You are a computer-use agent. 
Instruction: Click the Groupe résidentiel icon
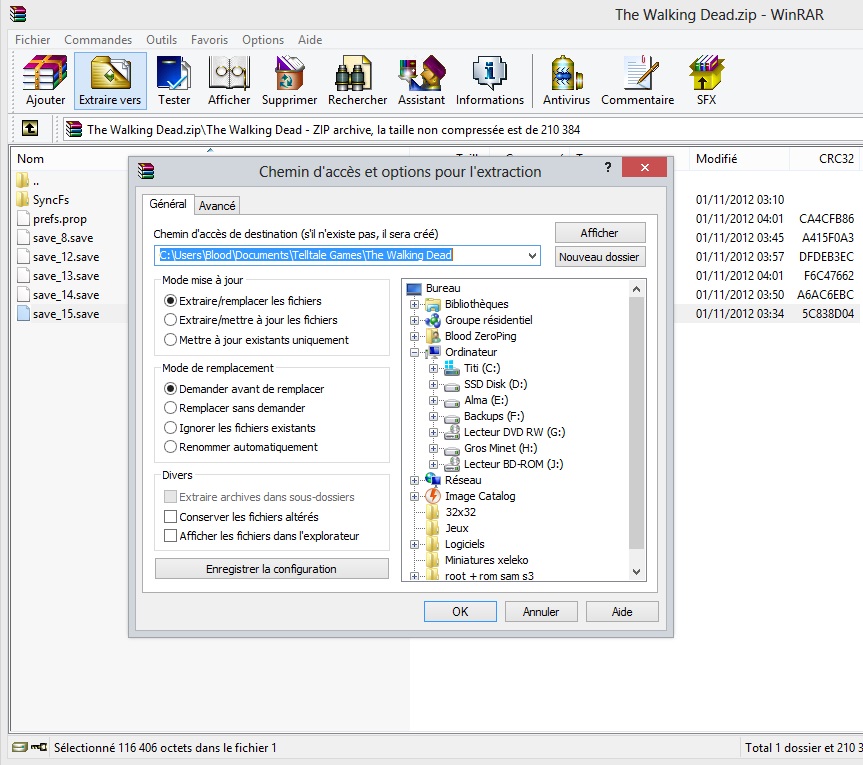433,320
